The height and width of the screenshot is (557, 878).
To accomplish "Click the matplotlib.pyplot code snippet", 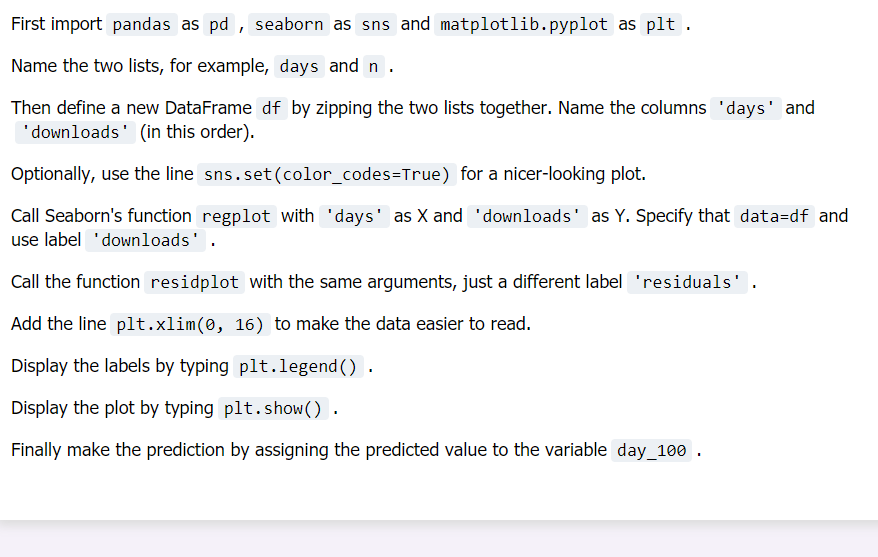I will pos(524,25).
